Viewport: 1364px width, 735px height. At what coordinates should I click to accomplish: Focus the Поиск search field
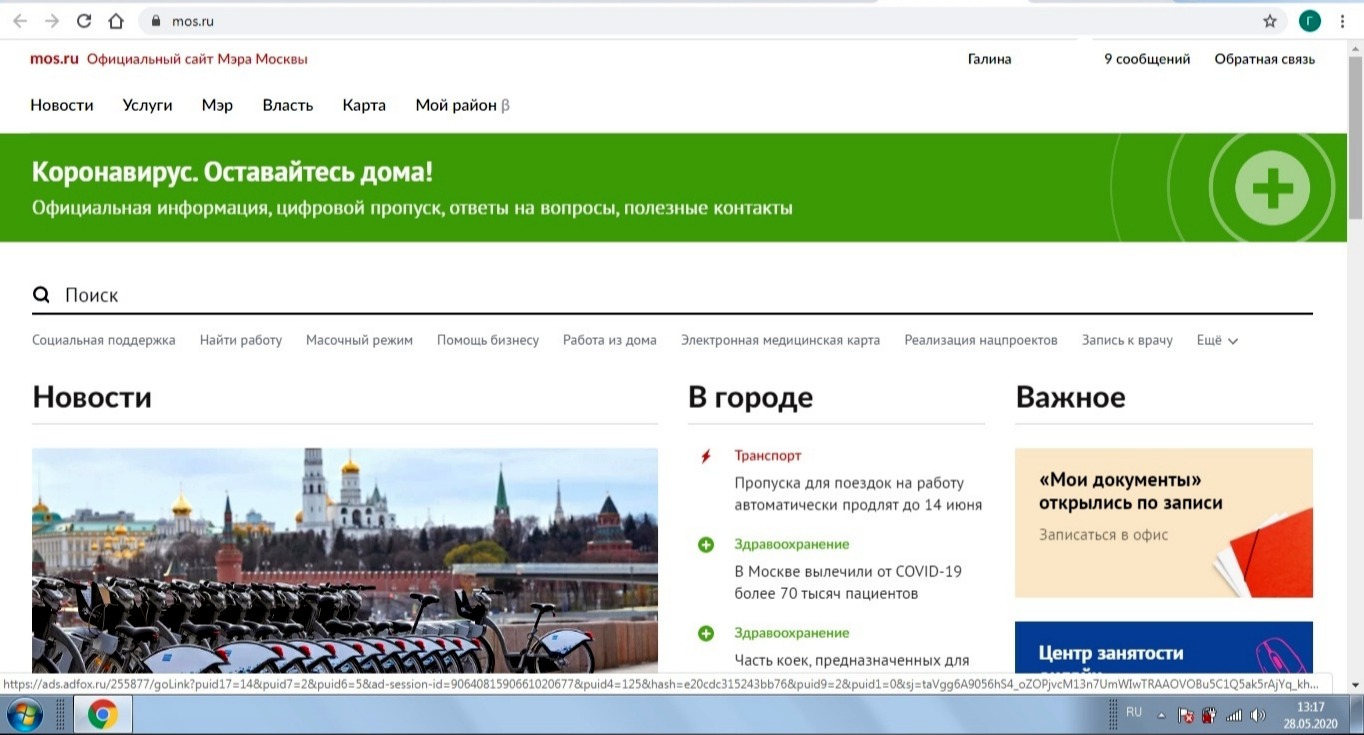click(672, 295)
